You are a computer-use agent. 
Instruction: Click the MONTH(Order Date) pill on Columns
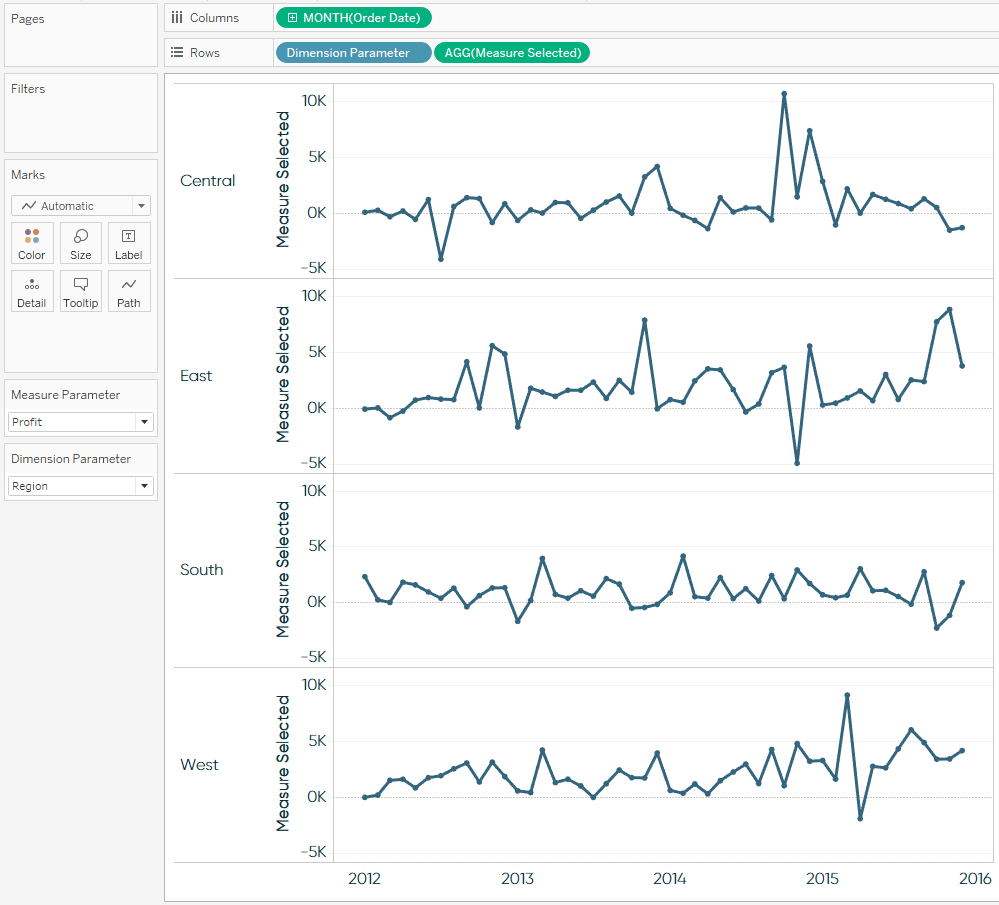pyautogui.click(x=360, y=17)
